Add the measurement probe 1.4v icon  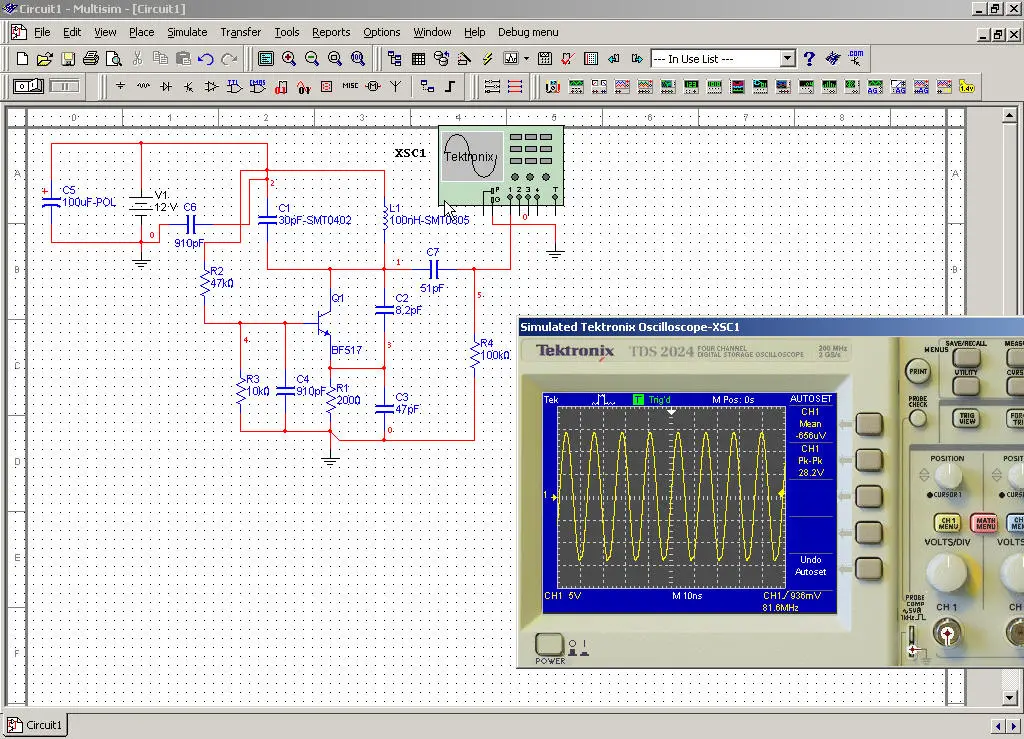point(967,86)
